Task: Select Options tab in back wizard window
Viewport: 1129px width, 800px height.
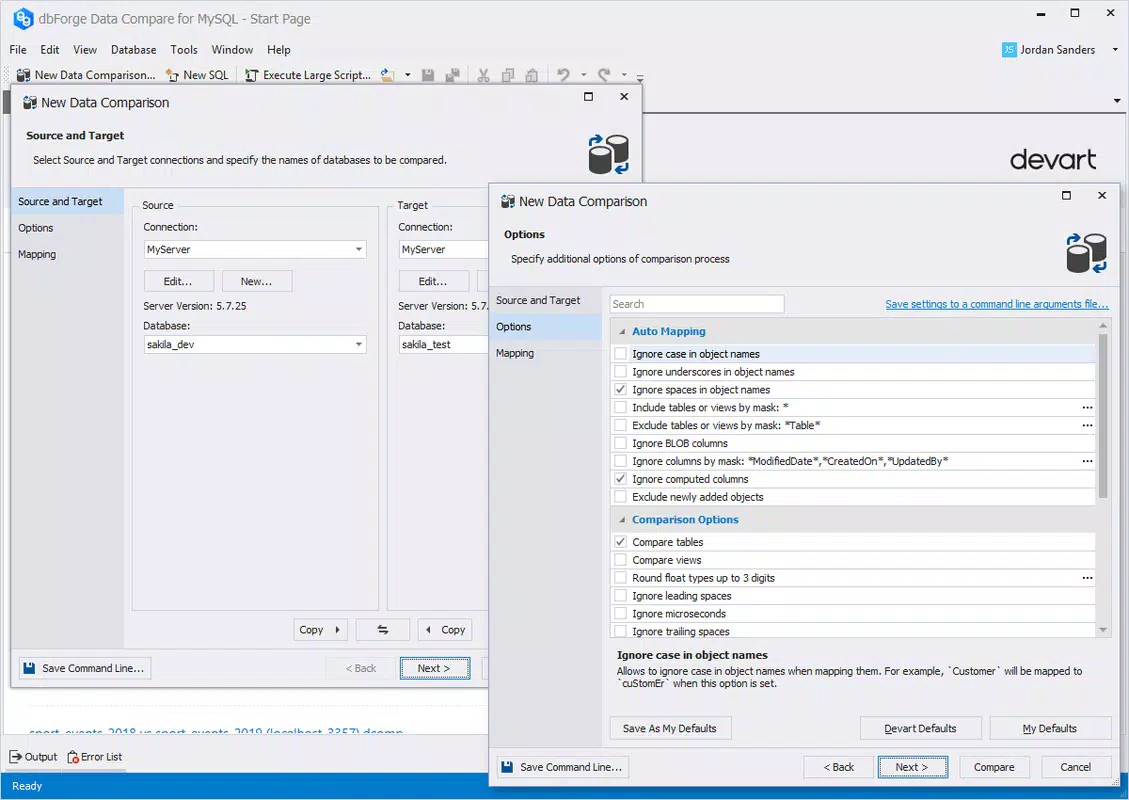Action: point(67,228)
